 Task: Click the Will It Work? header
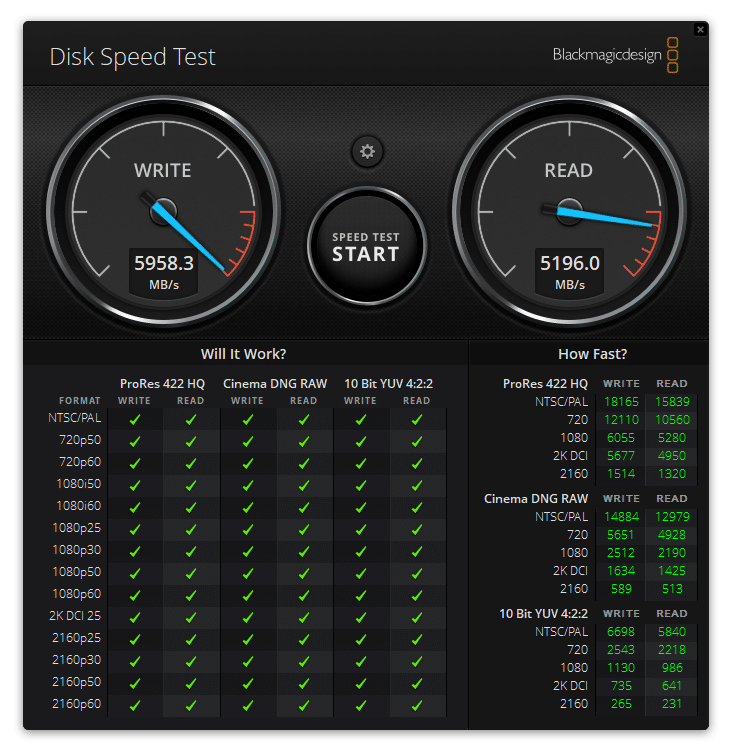[244, 354]
